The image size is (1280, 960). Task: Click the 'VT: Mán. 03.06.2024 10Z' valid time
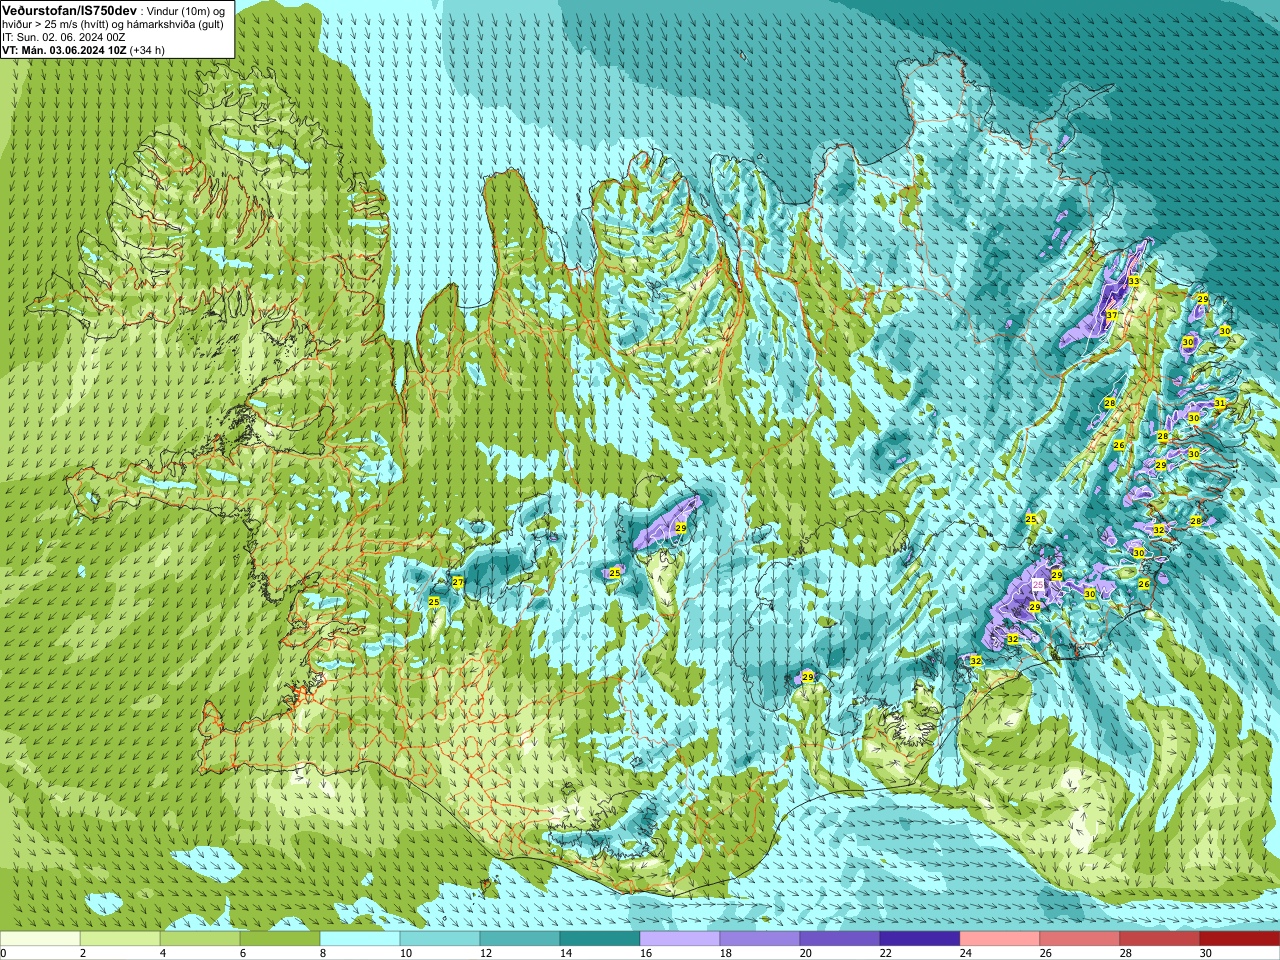point(63,50)
